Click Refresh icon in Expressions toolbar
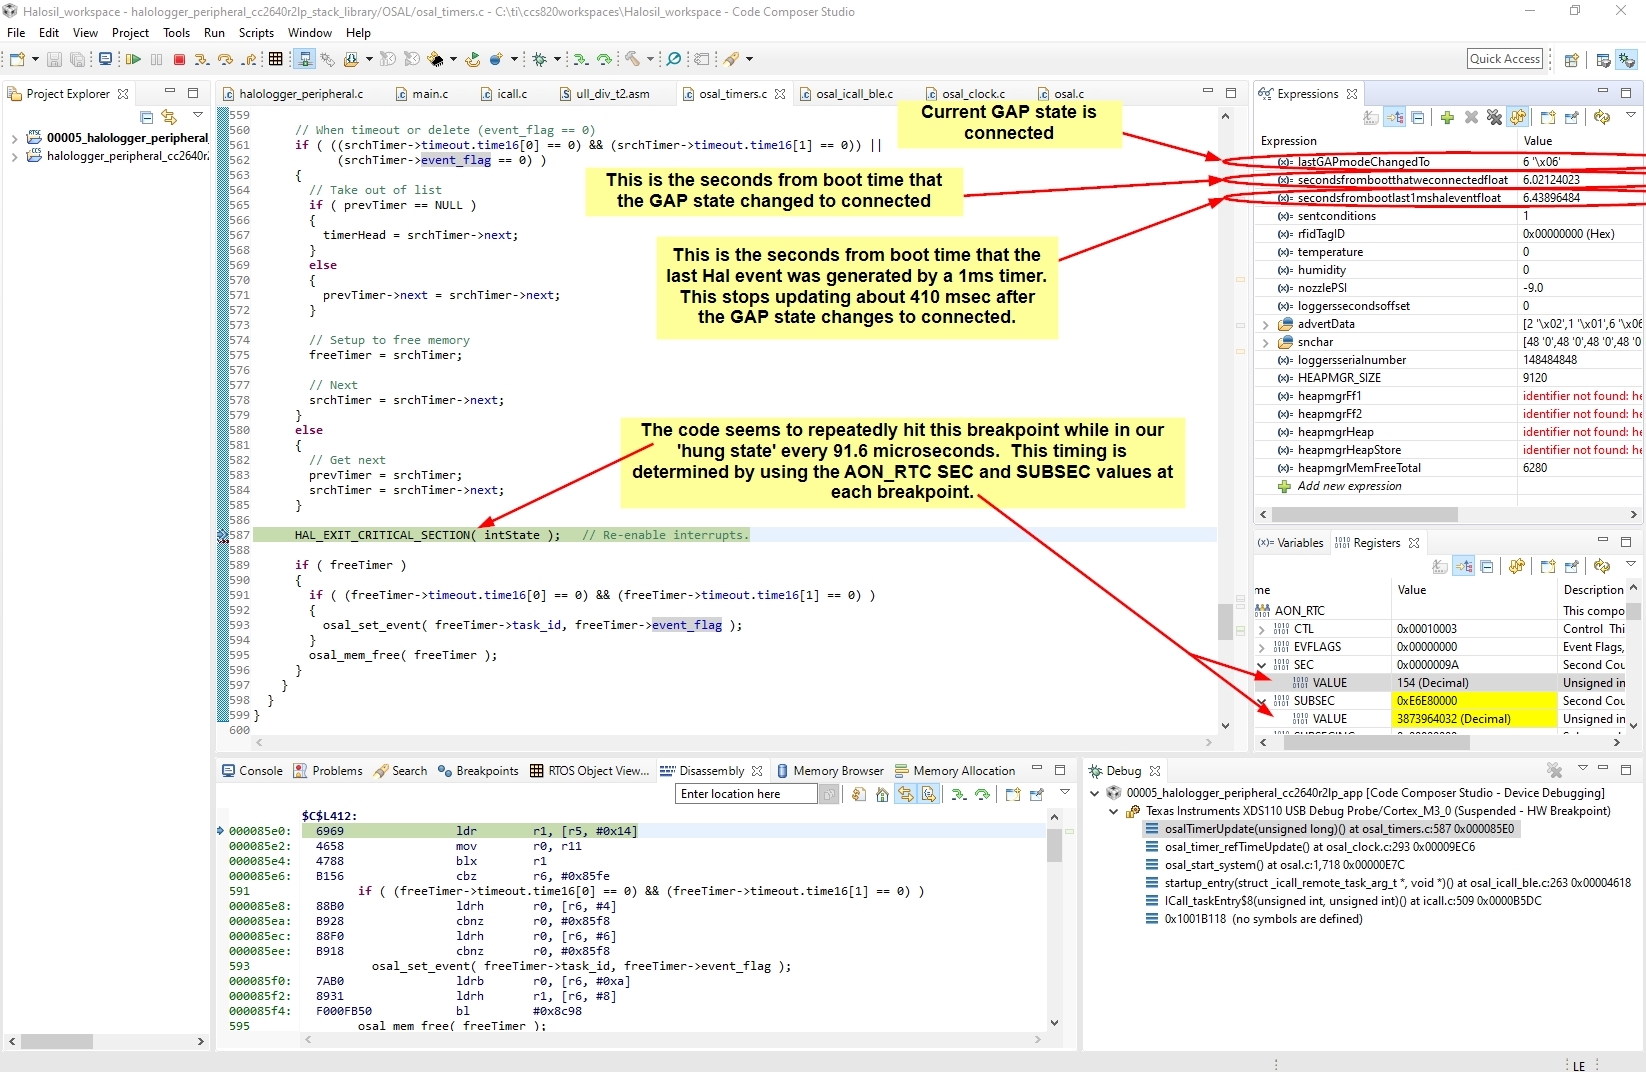This screenshot has width=1646, height=1072. click(x=1602, y=117)
